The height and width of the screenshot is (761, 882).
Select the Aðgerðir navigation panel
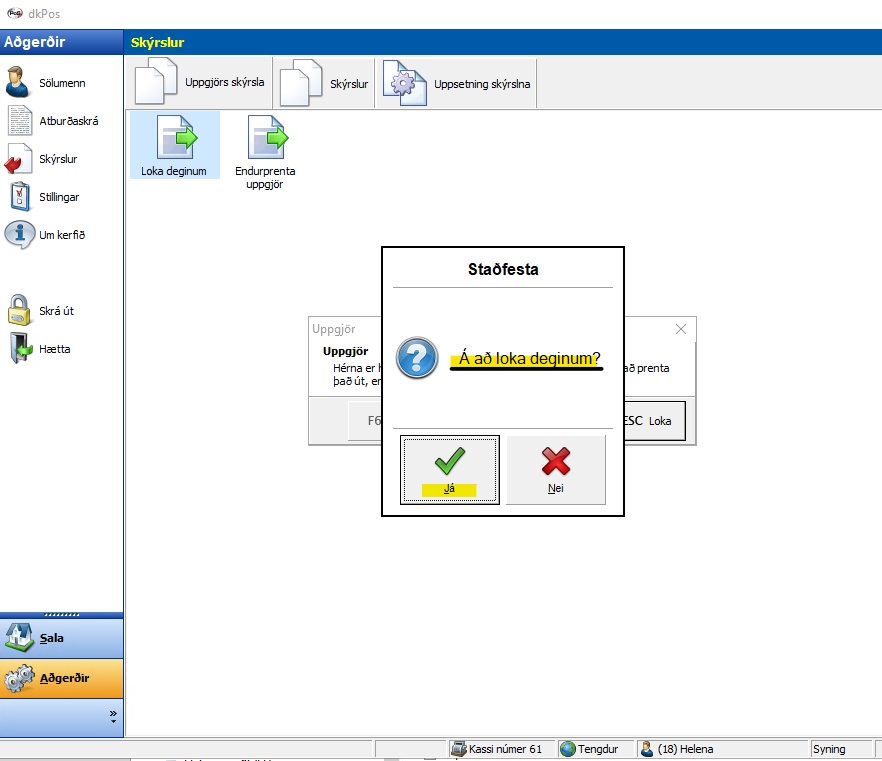[62, 678]
